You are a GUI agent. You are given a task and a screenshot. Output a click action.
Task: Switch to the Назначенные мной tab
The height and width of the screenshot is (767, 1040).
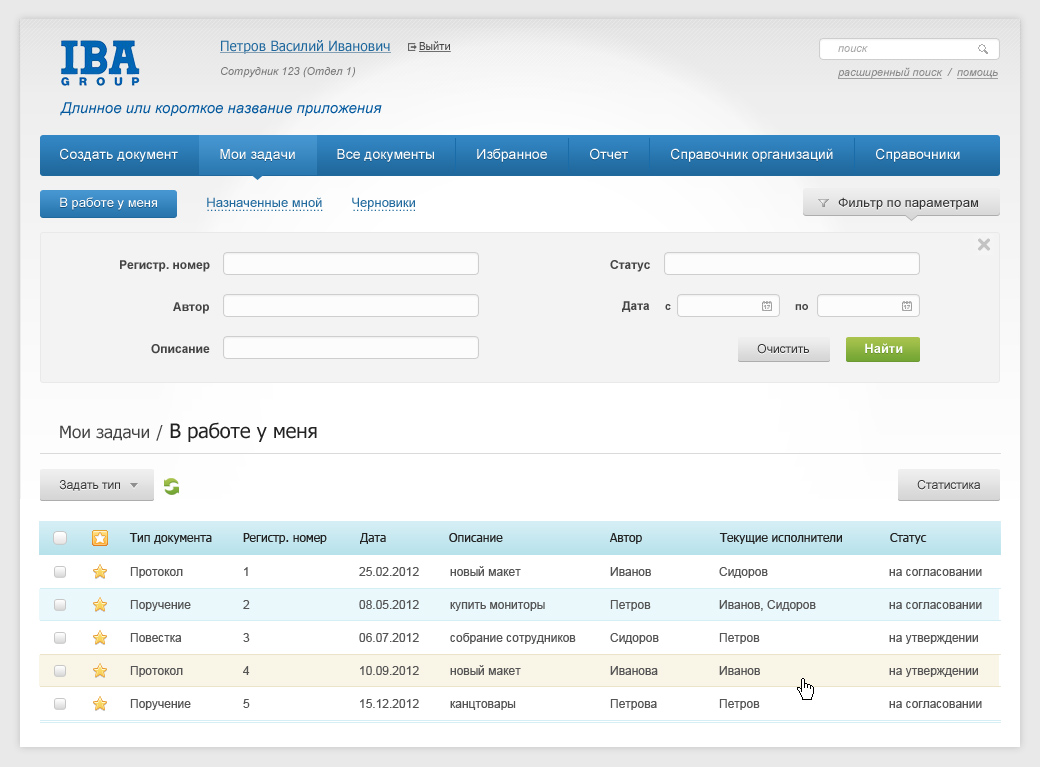click(264, 203)
